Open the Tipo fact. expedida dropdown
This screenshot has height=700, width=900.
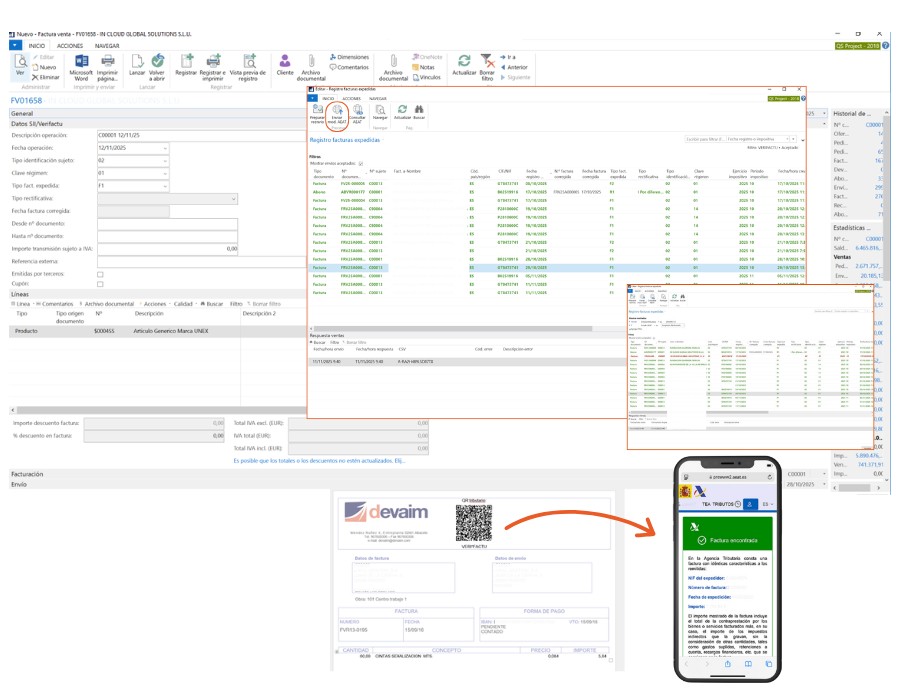pos(164,186)
